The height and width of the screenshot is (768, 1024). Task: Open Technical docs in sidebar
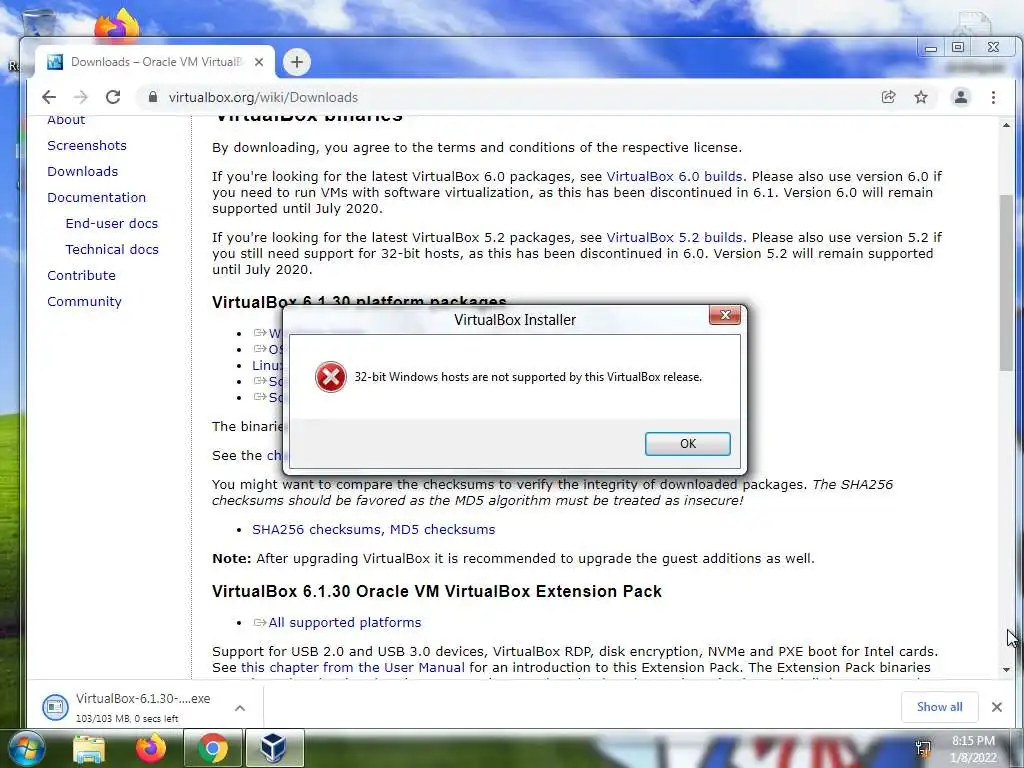click(112, 249)
